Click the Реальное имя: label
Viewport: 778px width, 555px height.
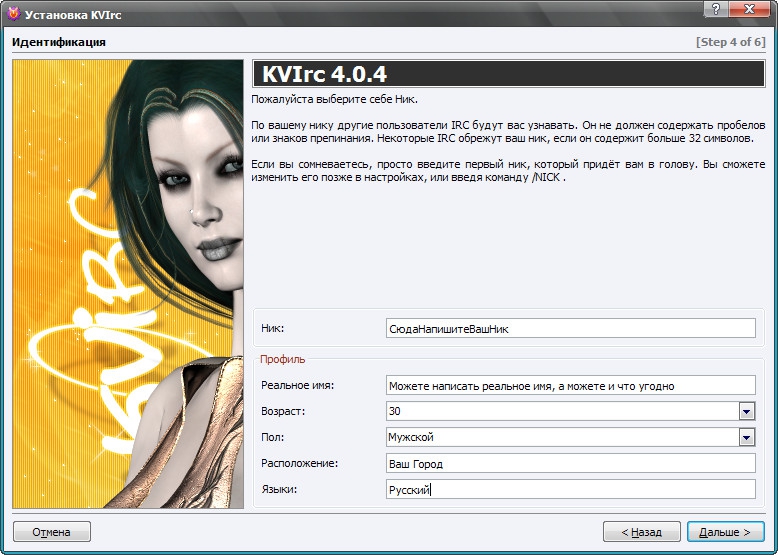pyautogui.click(x=297, y=385)
